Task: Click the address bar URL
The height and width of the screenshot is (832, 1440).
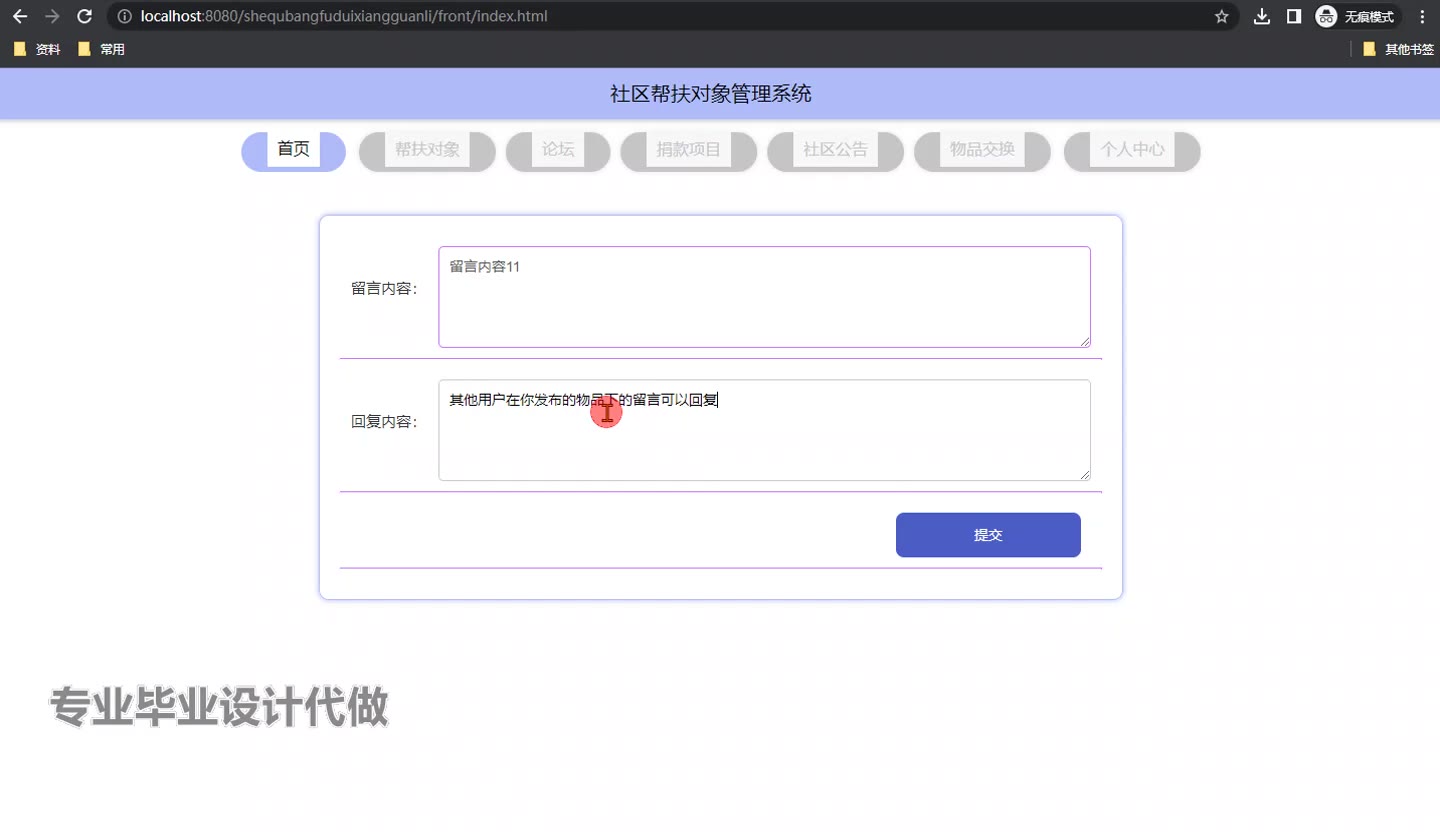Action: 345,16
